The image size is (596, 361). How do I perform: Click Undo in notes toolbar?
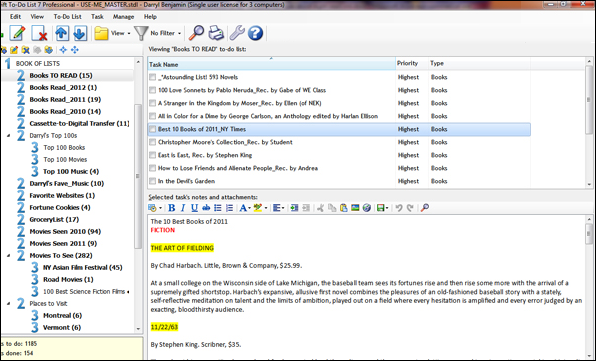pos(399,207)
